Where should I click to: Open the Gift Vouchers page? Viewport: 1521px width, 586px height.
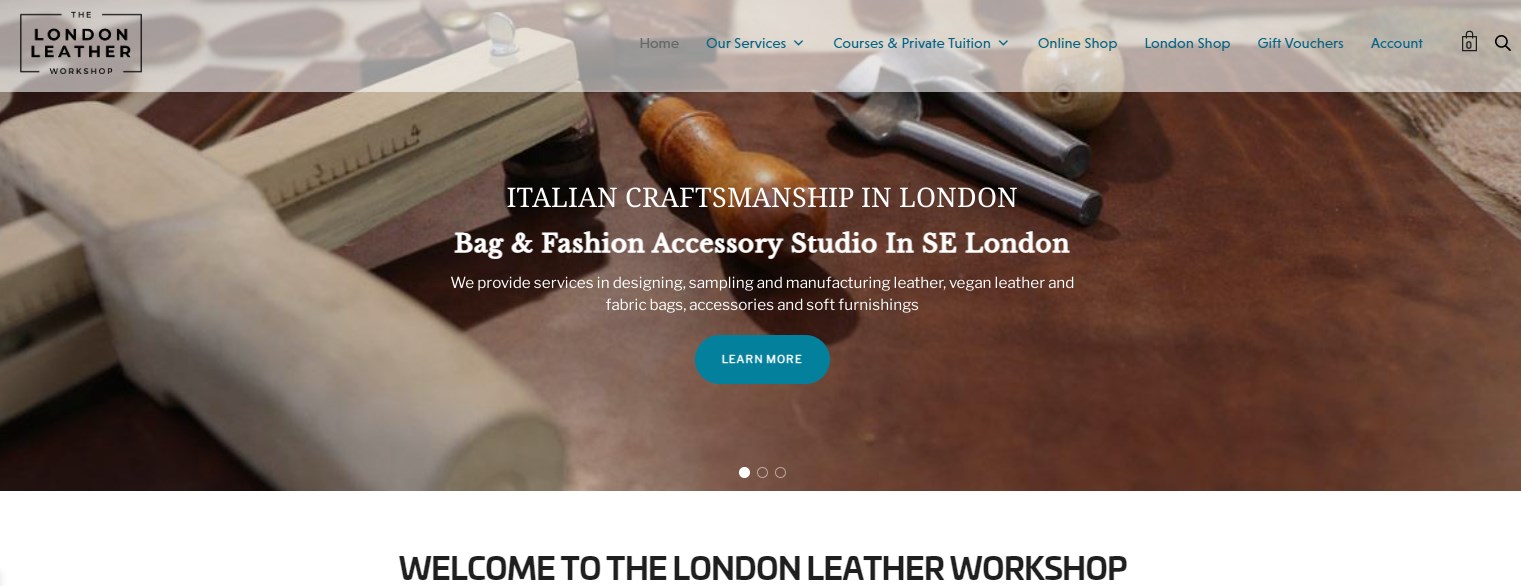coord(1300,43)
